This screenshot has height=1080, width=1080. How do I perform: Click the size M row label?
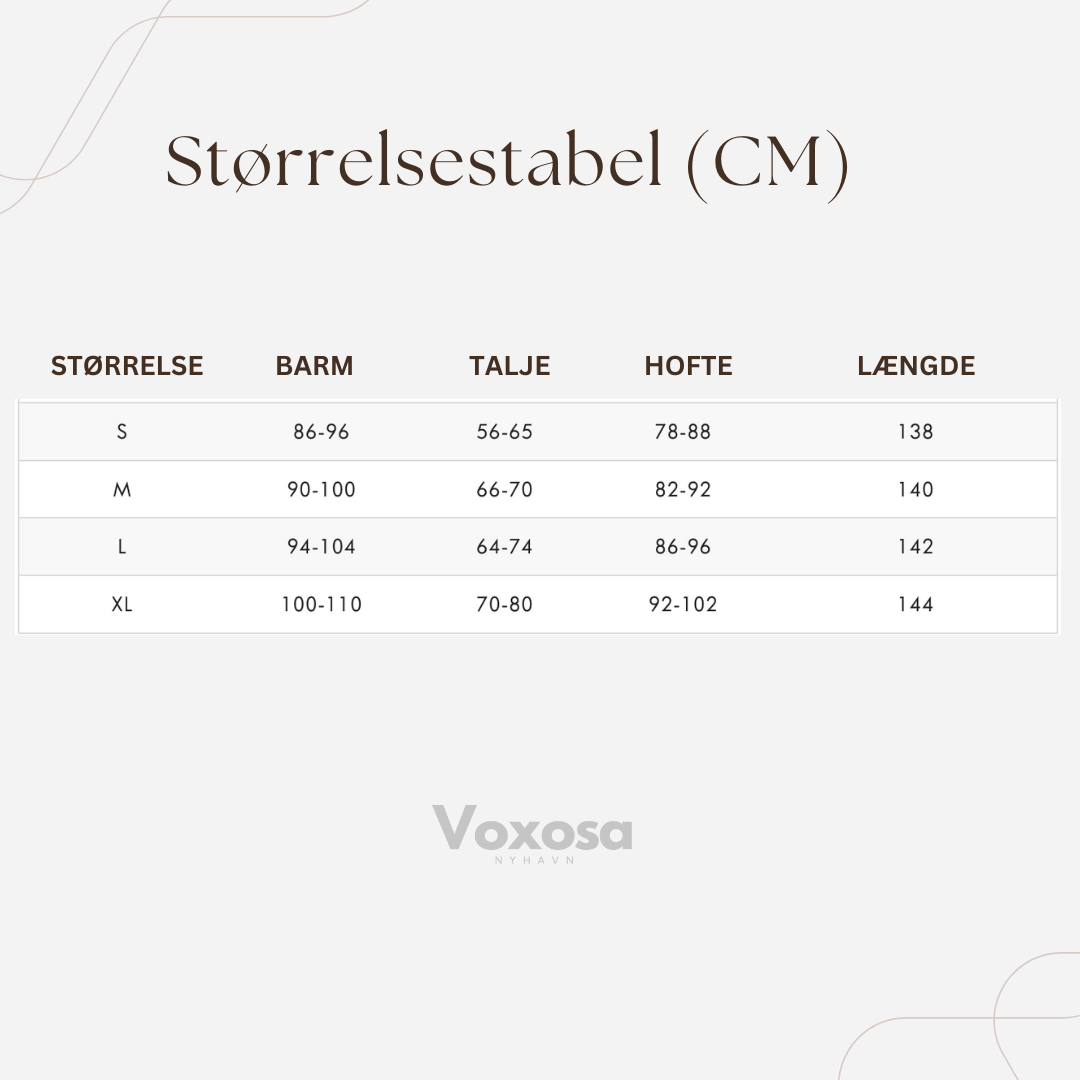(x=122, y=490)
